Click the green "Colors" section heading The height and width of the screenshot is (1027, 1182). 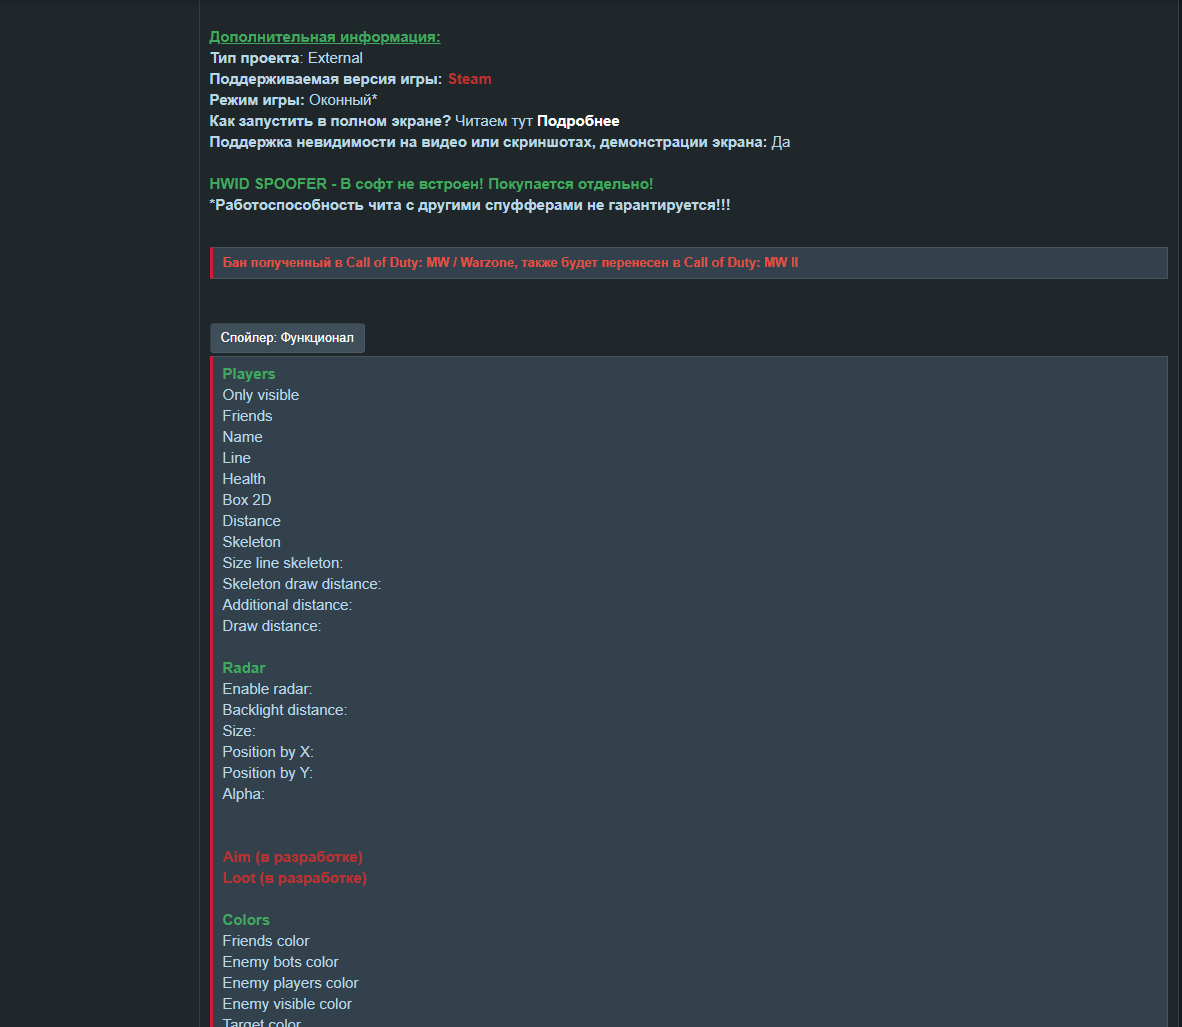point(246,920)
